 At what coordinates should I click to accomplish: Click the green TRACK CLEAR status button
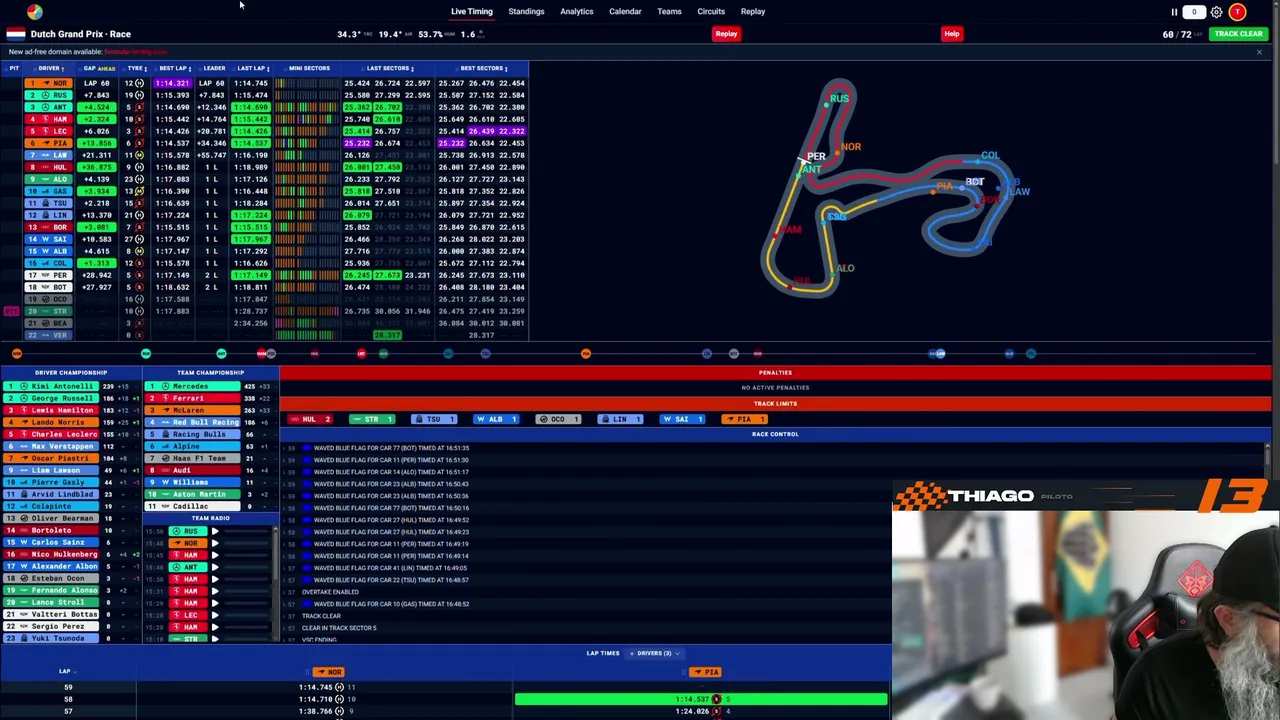[x=1239, y=34]
